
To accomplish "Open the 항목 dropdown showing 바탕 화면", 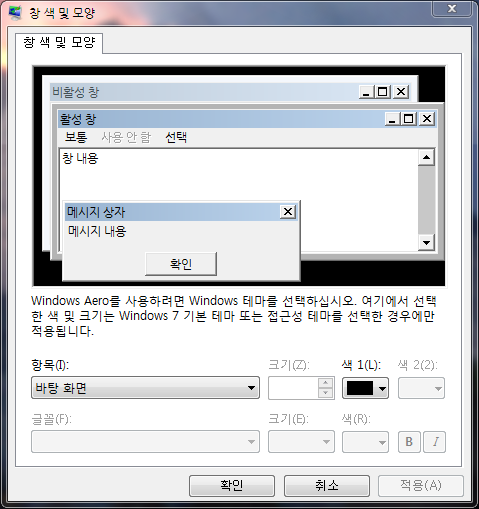I will pos(145,388).
